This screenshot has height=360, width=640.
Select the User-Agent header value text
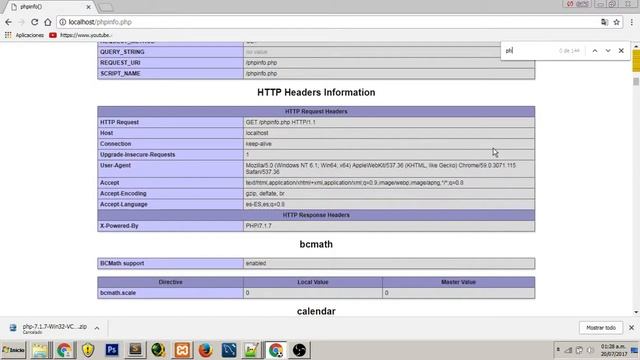click(x=380, y=169)
